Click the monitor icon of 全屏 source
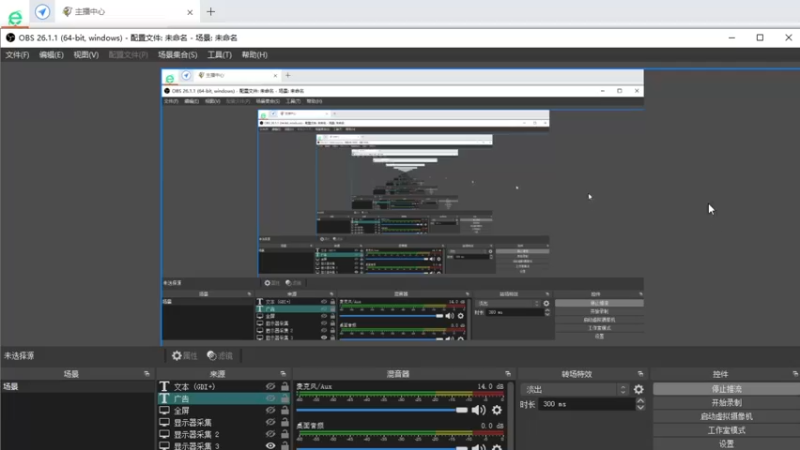The width and height of the screenshot is (800, 450). [164, 410]
